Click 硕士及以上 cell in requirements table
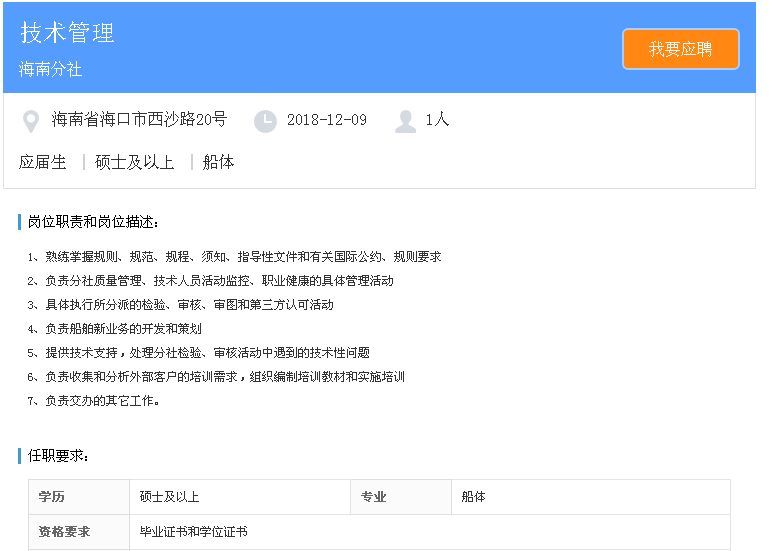The width and height of the screenshot is (770, 551). point(240,497)
